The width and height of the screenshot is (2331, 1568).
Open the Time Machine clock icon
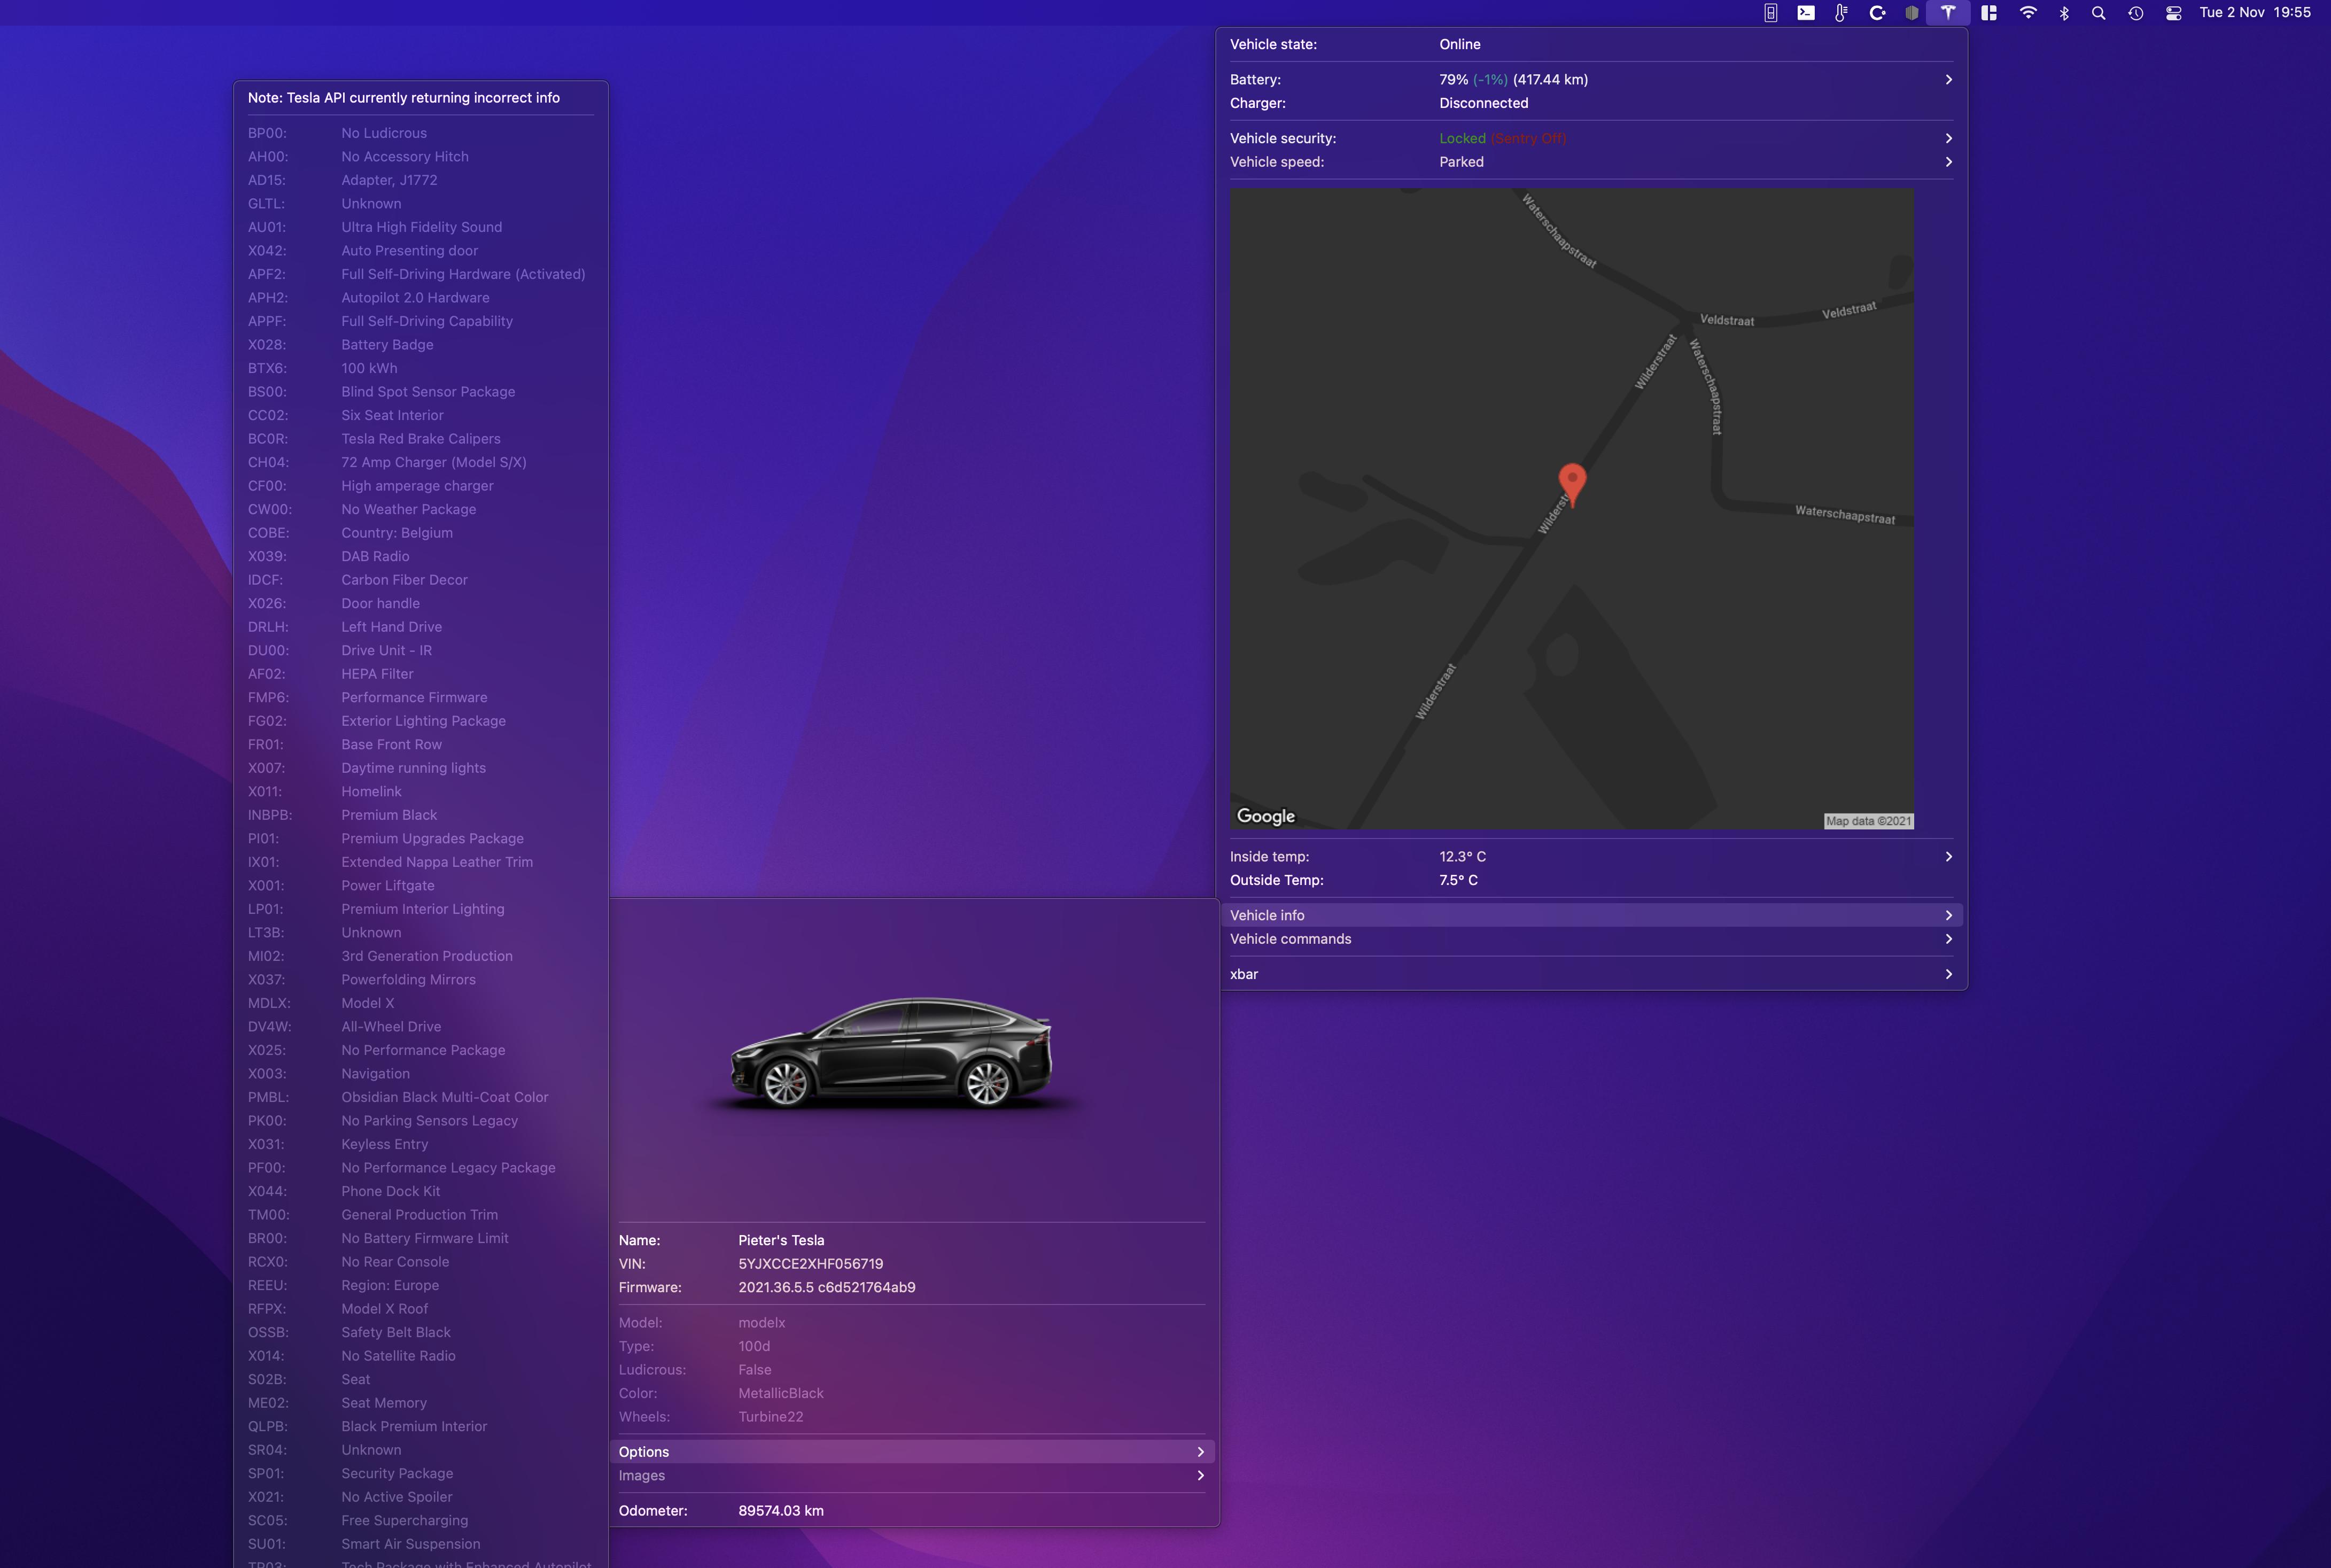[2136, 13]
